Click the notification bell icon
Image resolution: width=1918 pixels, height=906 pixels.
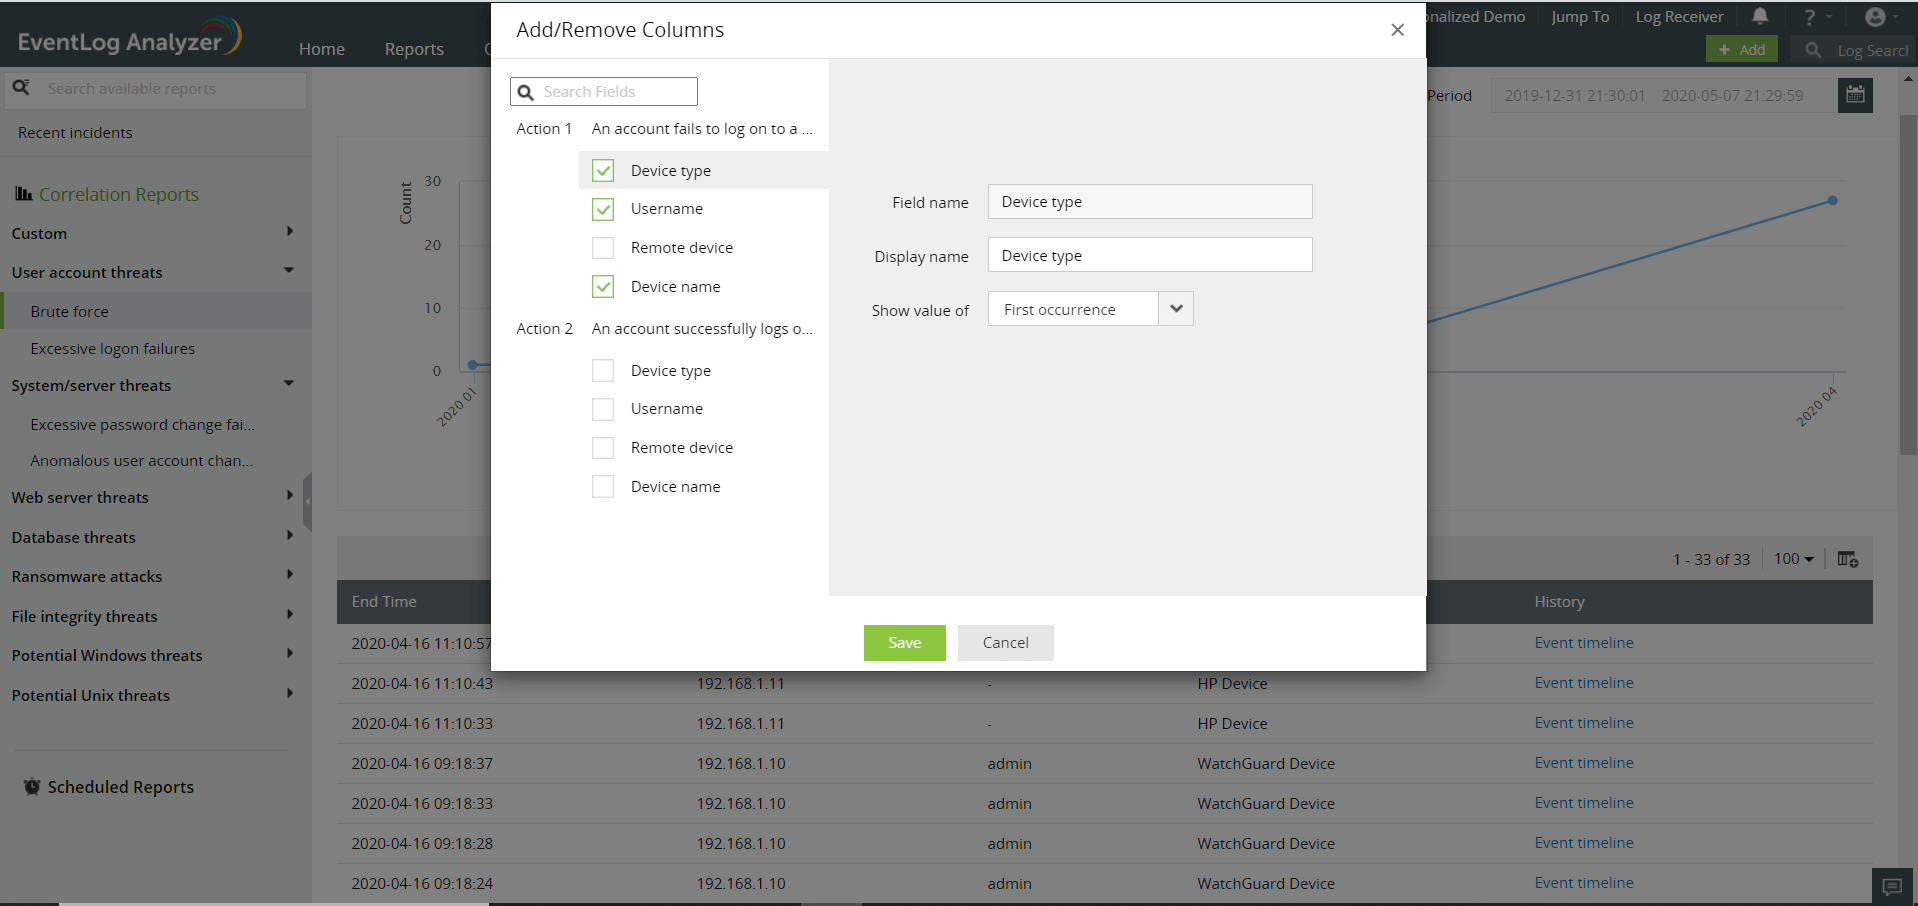pyautogui.click(x=1760, y=16)
